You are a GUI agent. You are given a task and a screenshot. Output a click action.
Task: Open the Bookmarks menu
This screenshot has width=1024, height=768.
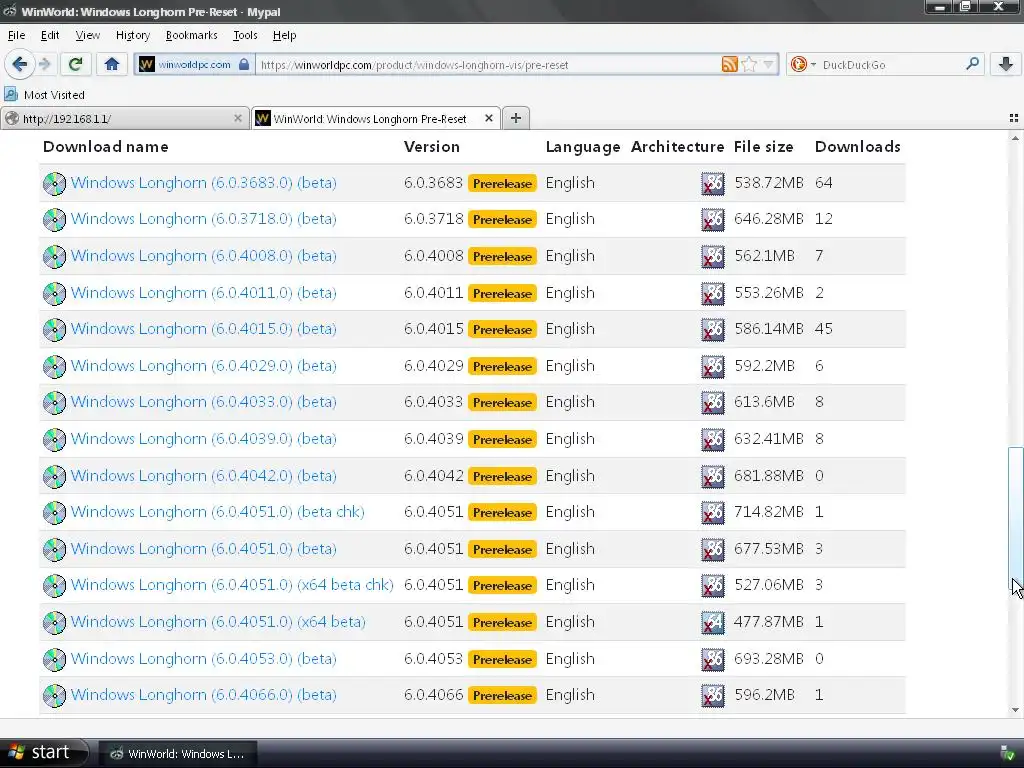coord(191,35)
